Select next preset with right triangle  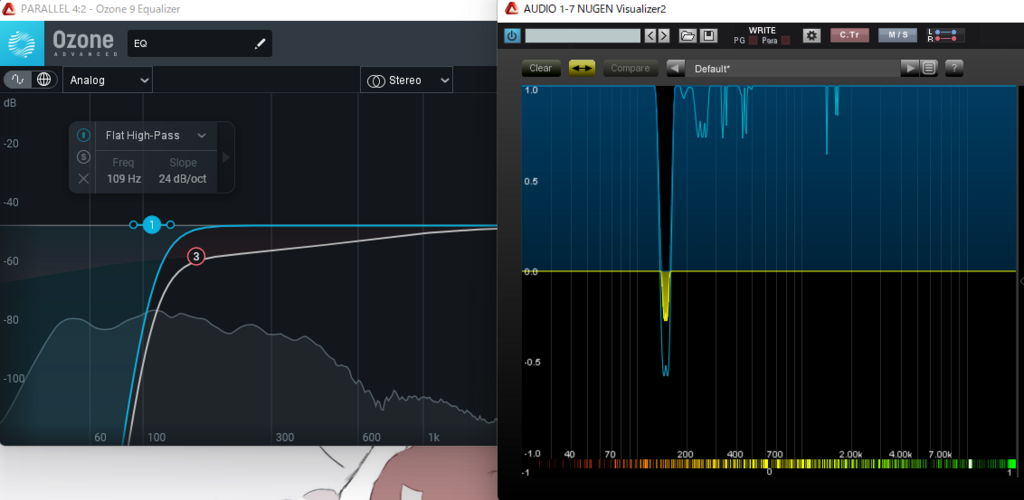(x=909, y=68)
